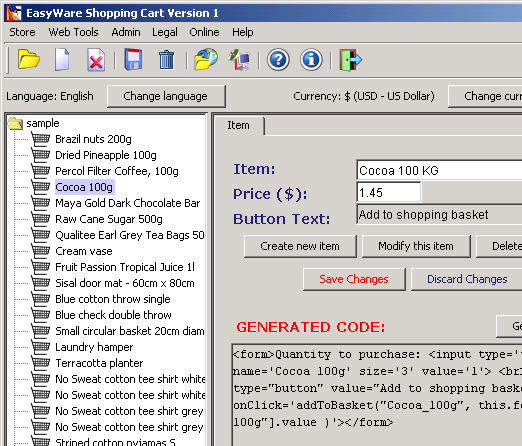Open the Web Tools menu
The width and height of the screenshot is (522, 446).
point(73,32)
